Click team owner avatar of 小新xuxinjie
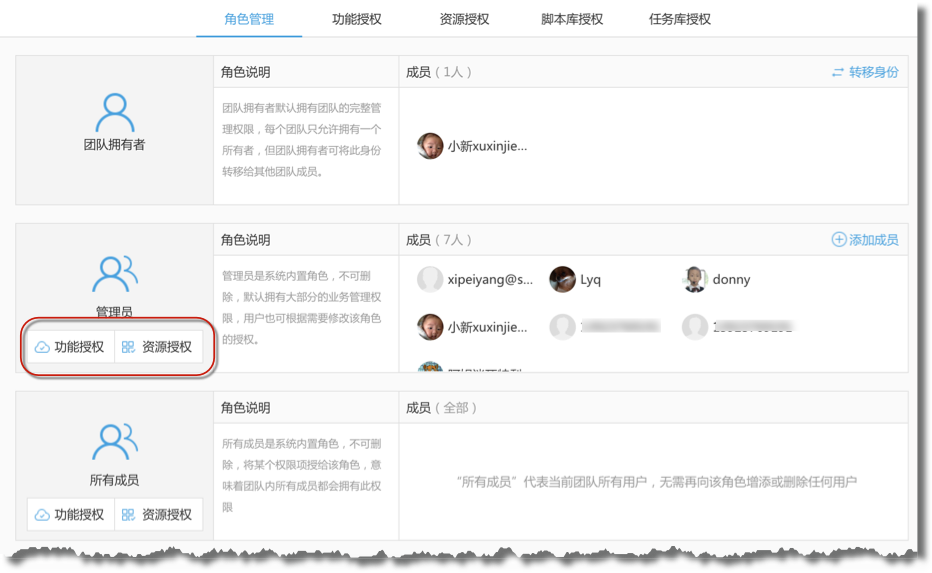This screenshot has width=932, height=573. [x=430, y=146]
